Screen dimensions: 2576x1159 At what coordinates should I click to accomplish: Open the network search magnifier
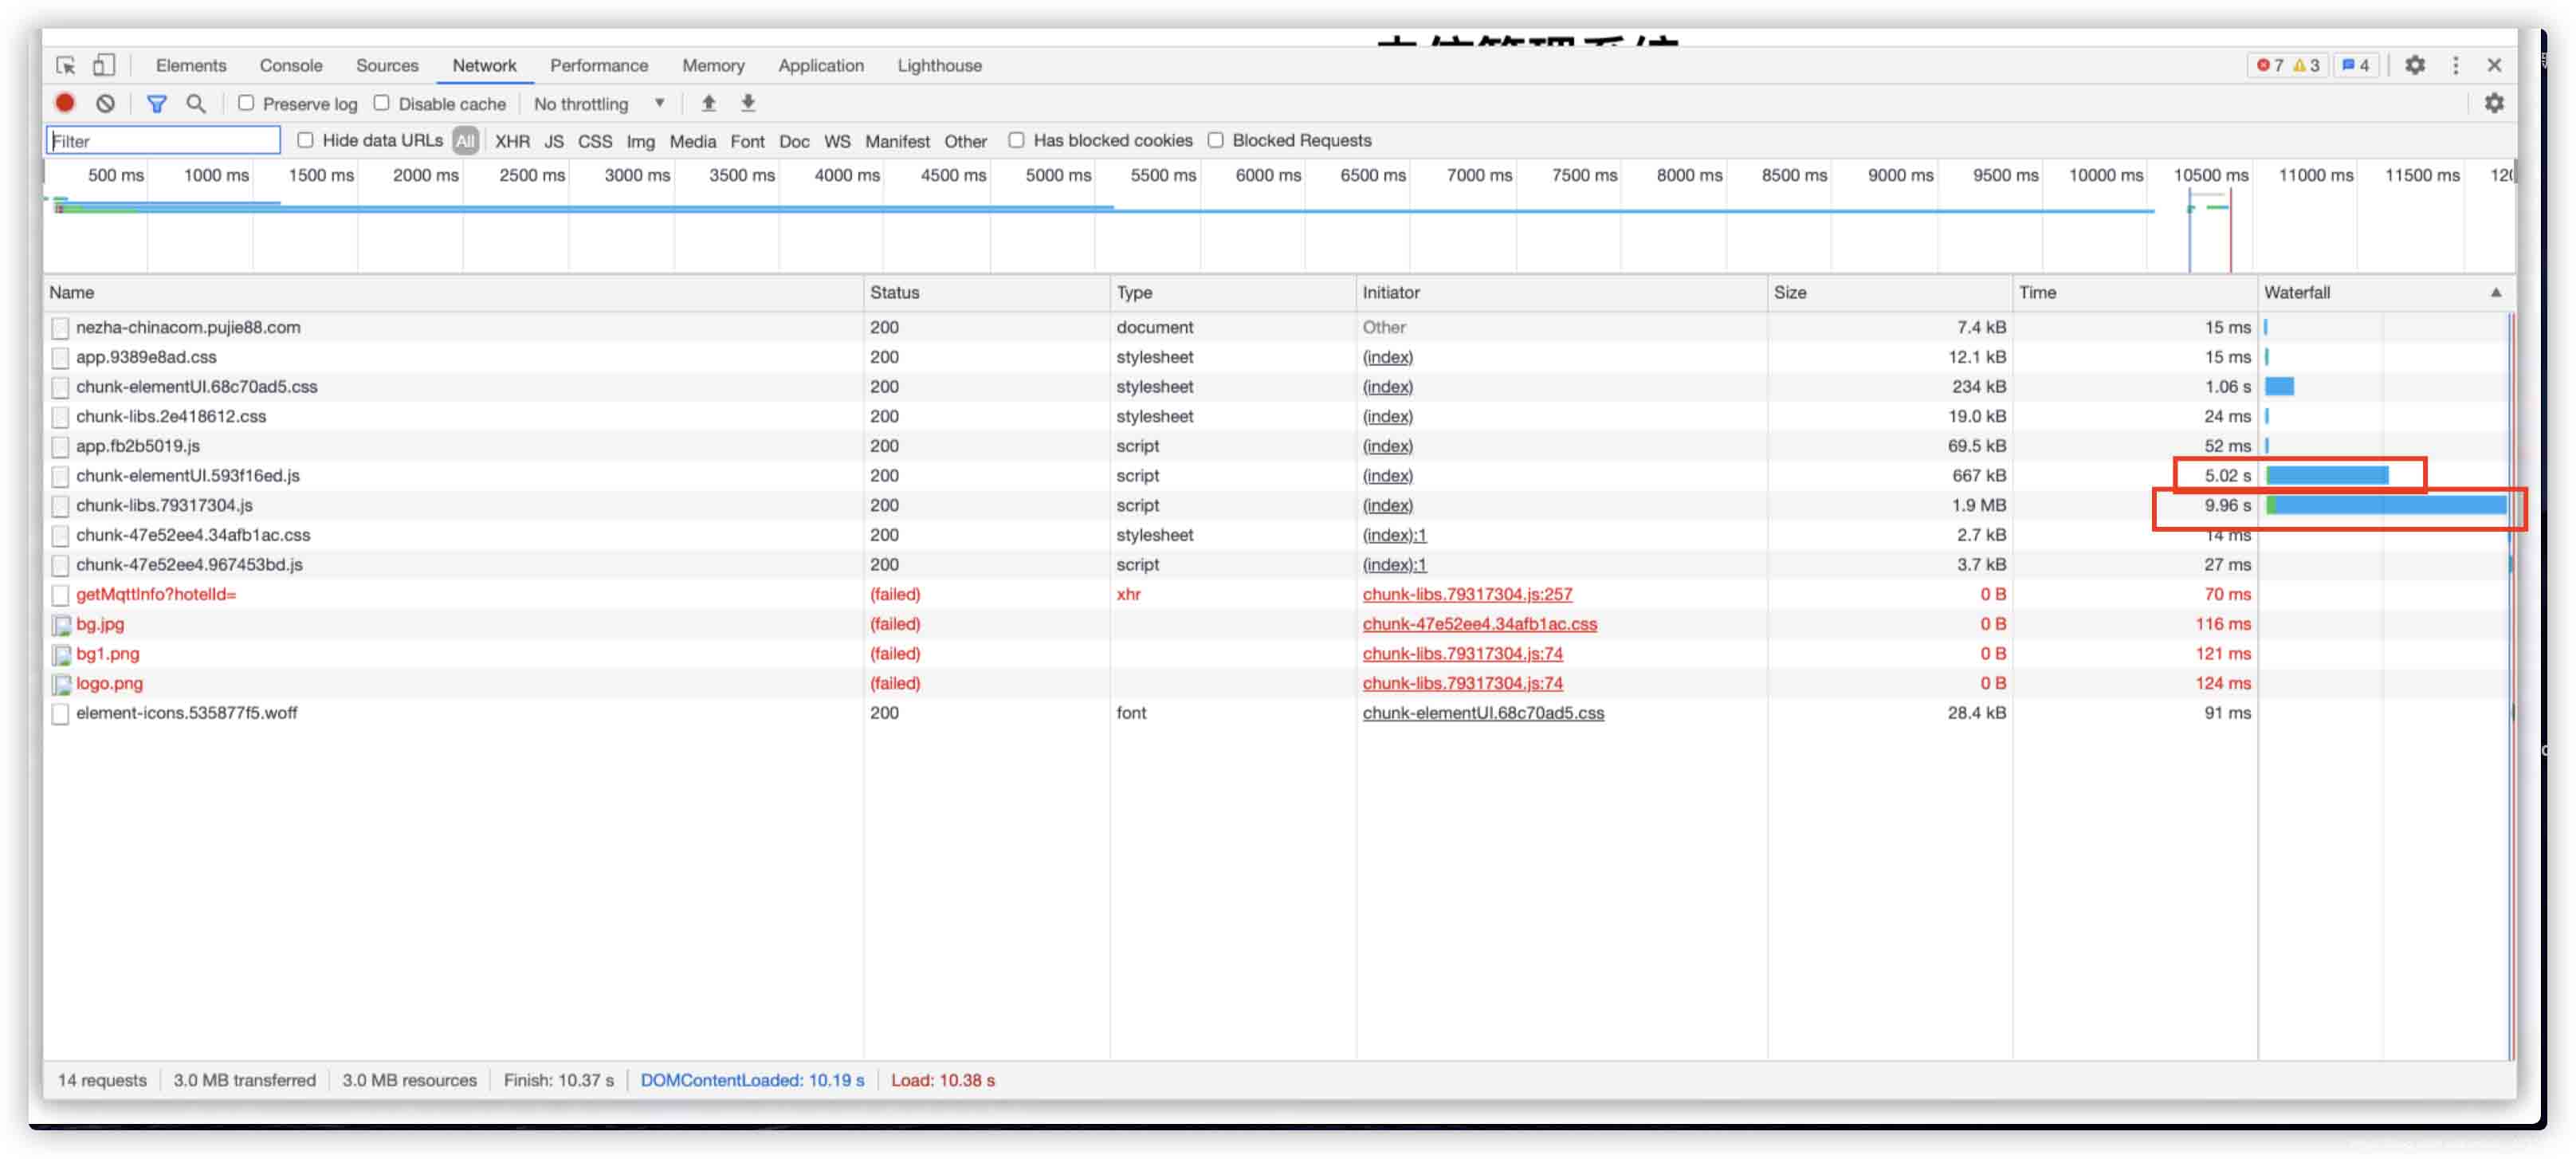[x=196, y=103]
